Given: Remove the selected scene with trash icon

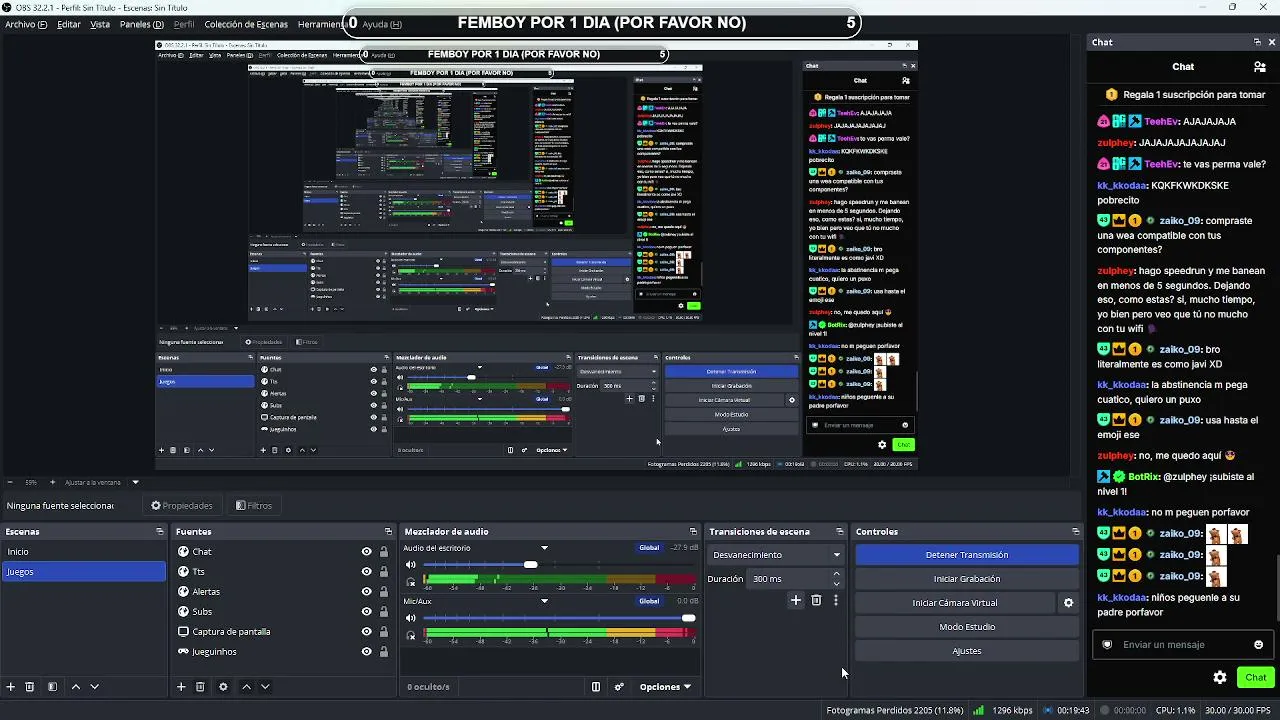Looking at the screenshot, I should pyautogui.click(x=30, y=687).
